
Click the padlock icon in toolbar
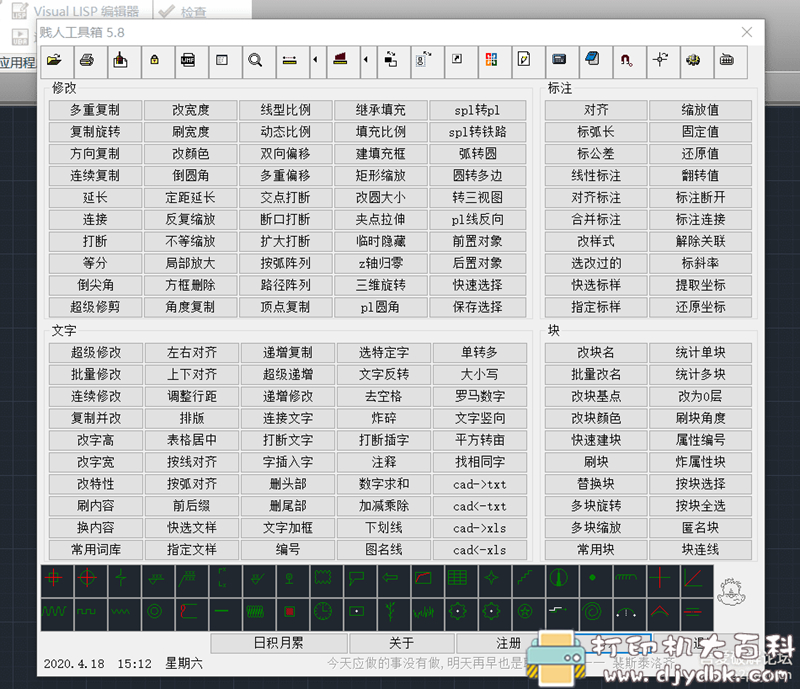[157, 61]
